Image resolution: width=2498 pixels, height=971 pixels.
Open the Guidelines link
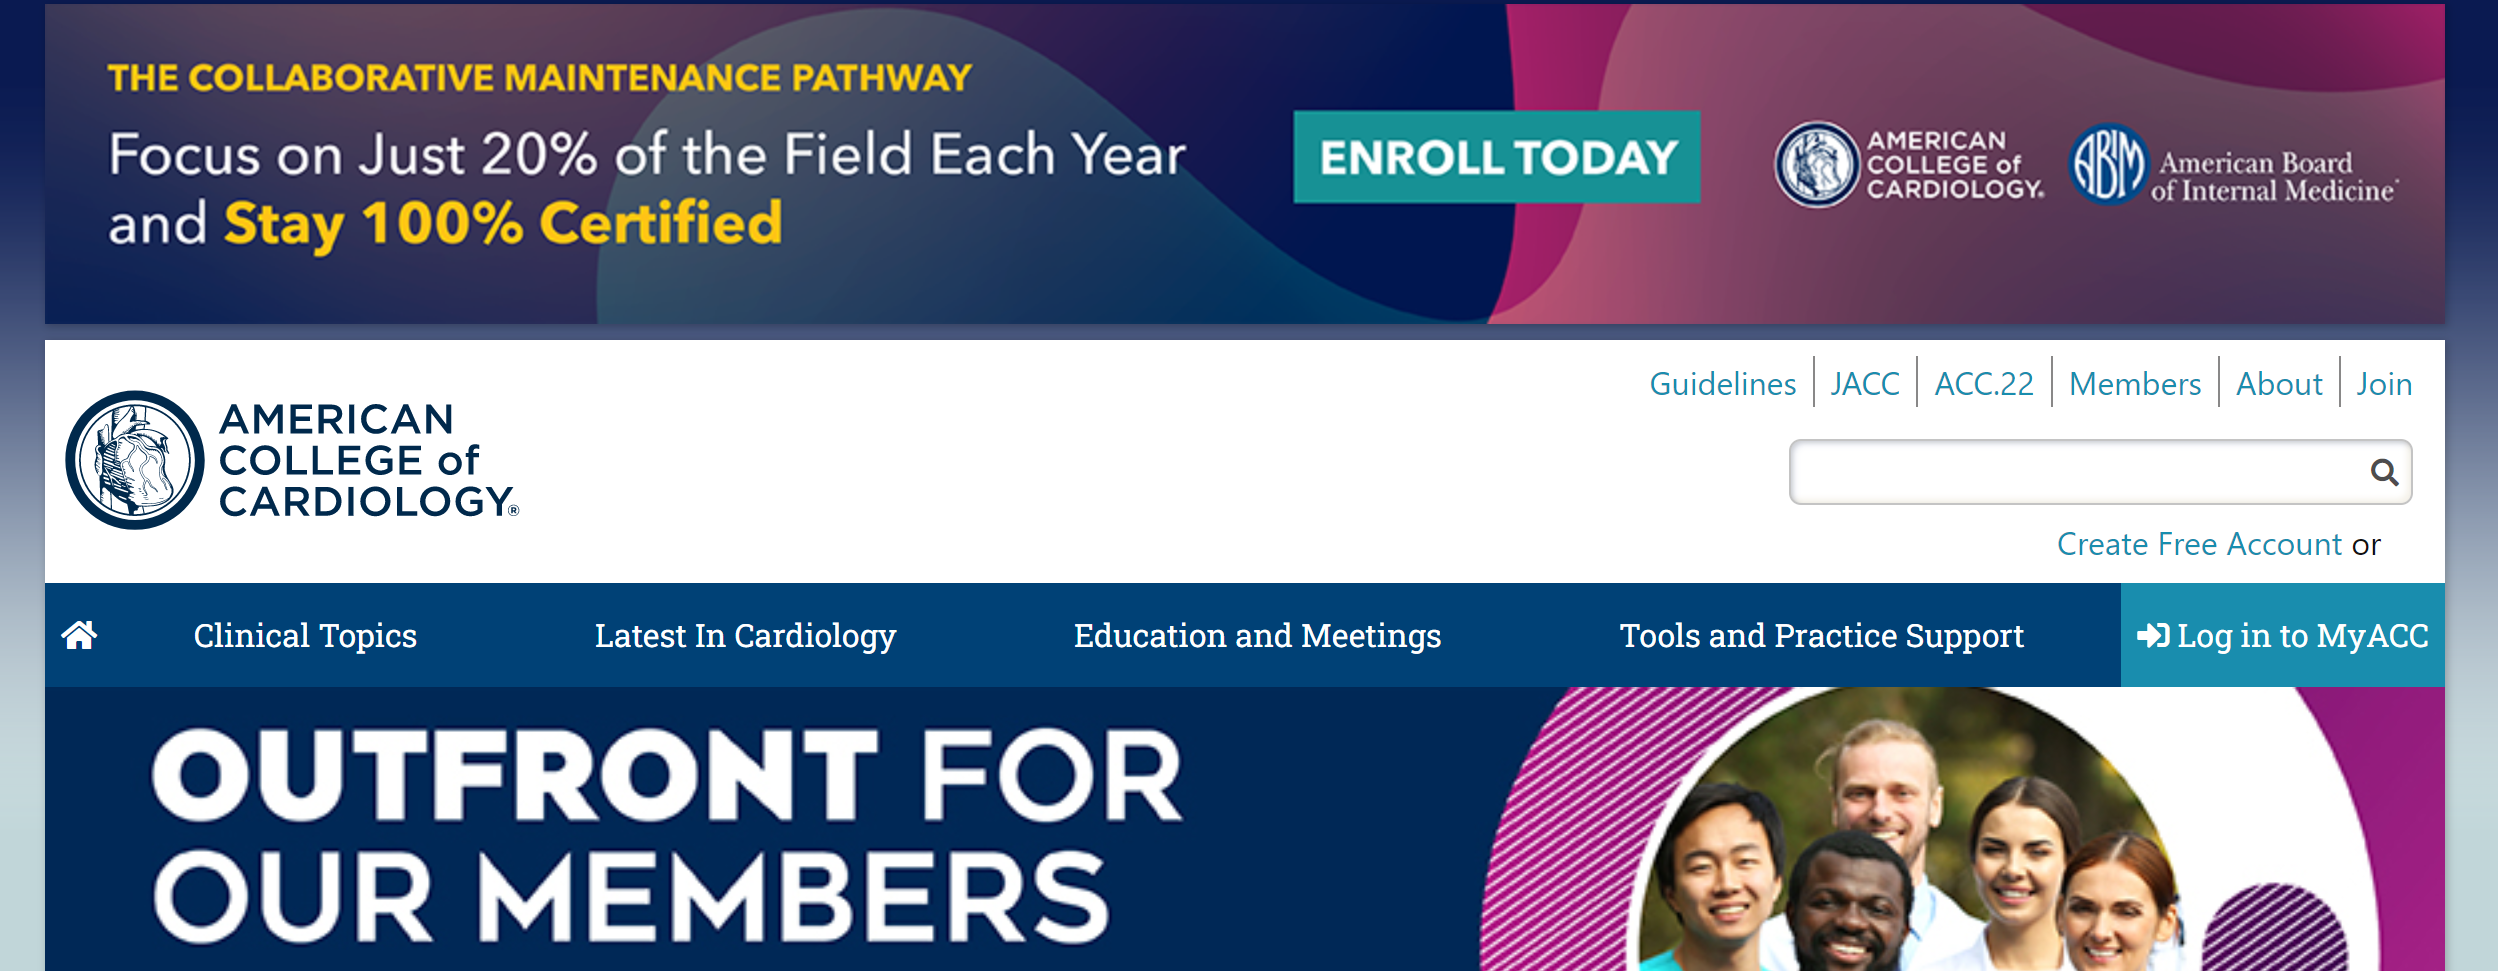click(x=1722, y=384)
